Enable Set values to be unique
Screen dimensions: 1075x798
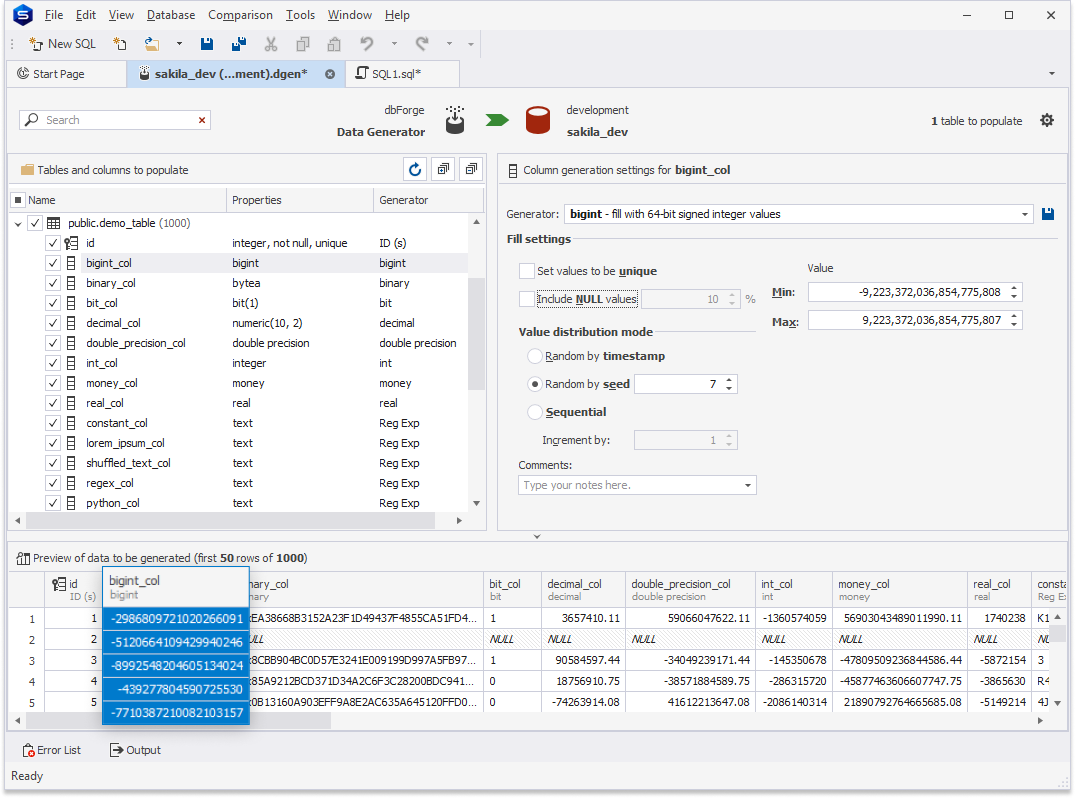click(527, 271)
